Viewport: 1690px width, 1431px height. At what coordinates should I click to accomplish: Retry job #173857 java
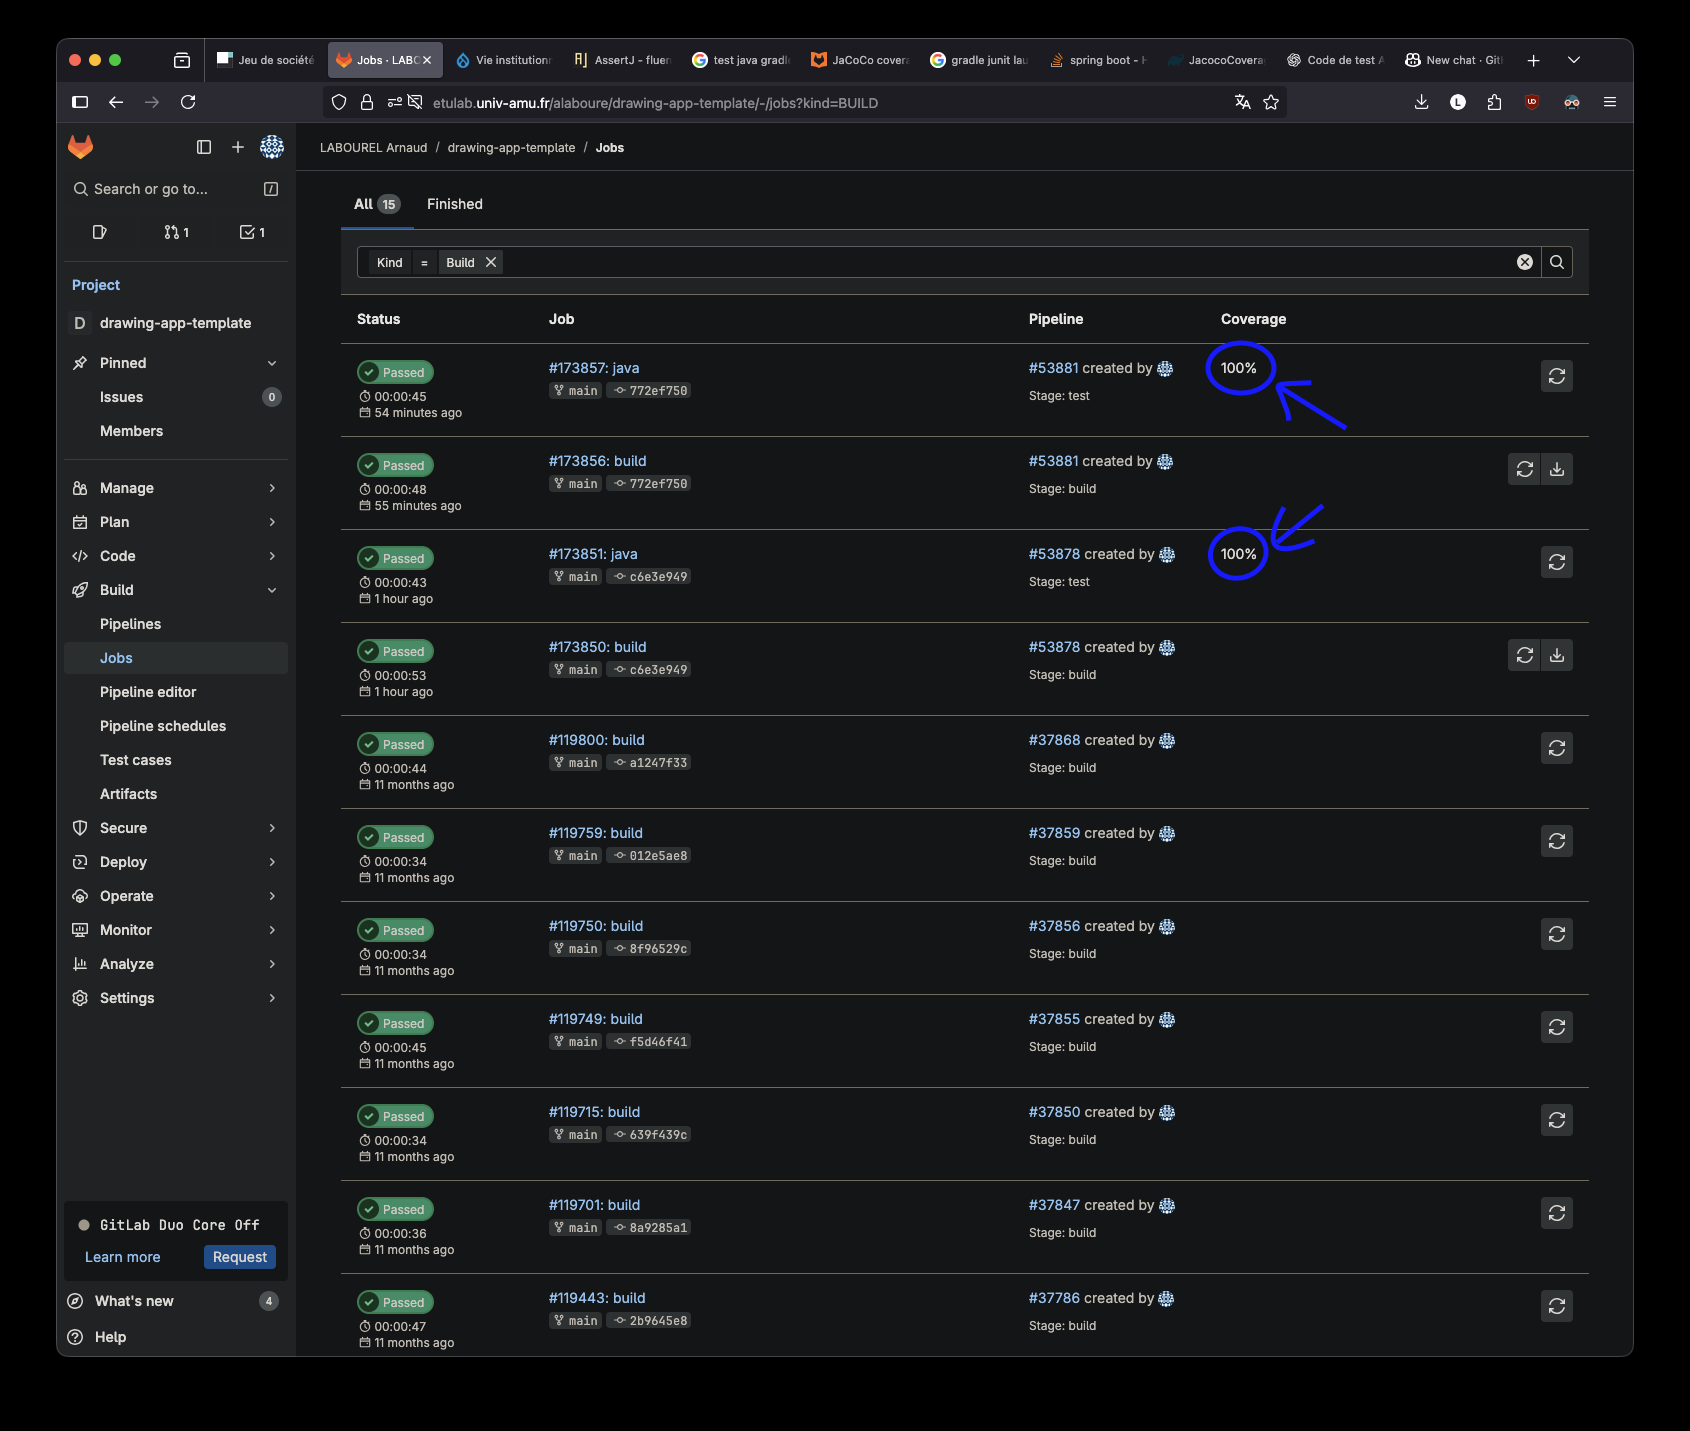(1556, 376)
